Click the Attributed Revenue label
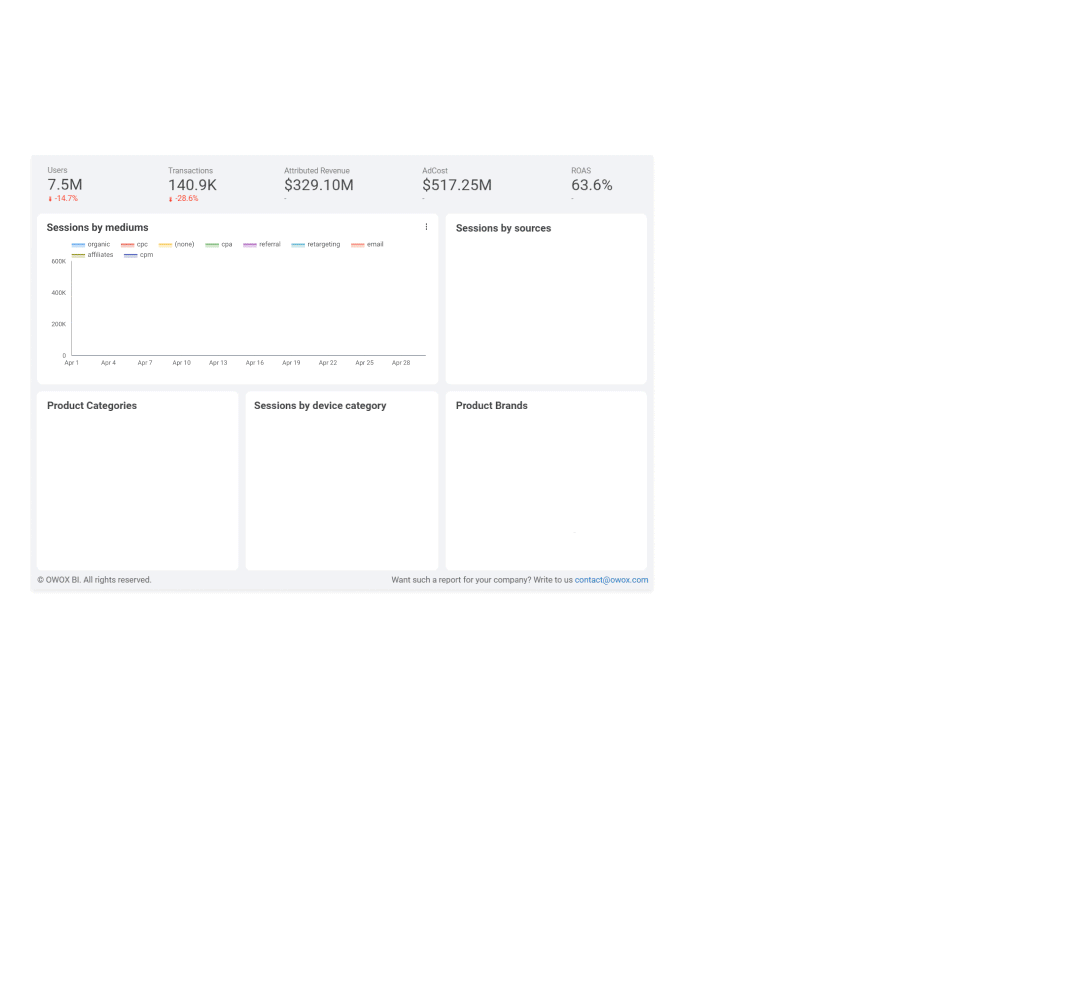1086x982 pixels. (317, 171)
